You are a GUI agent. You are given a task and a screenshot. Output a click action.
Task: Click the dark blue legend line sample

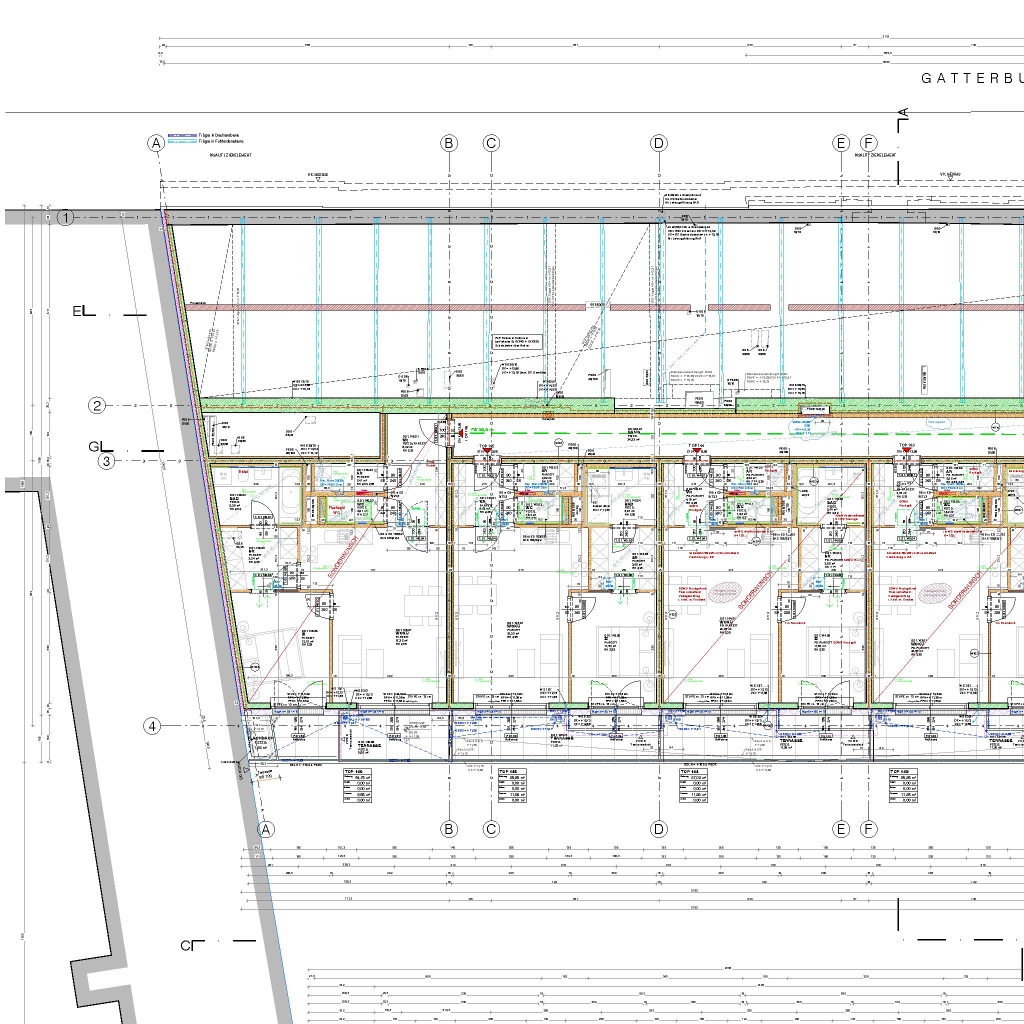[x=182, y=135]
